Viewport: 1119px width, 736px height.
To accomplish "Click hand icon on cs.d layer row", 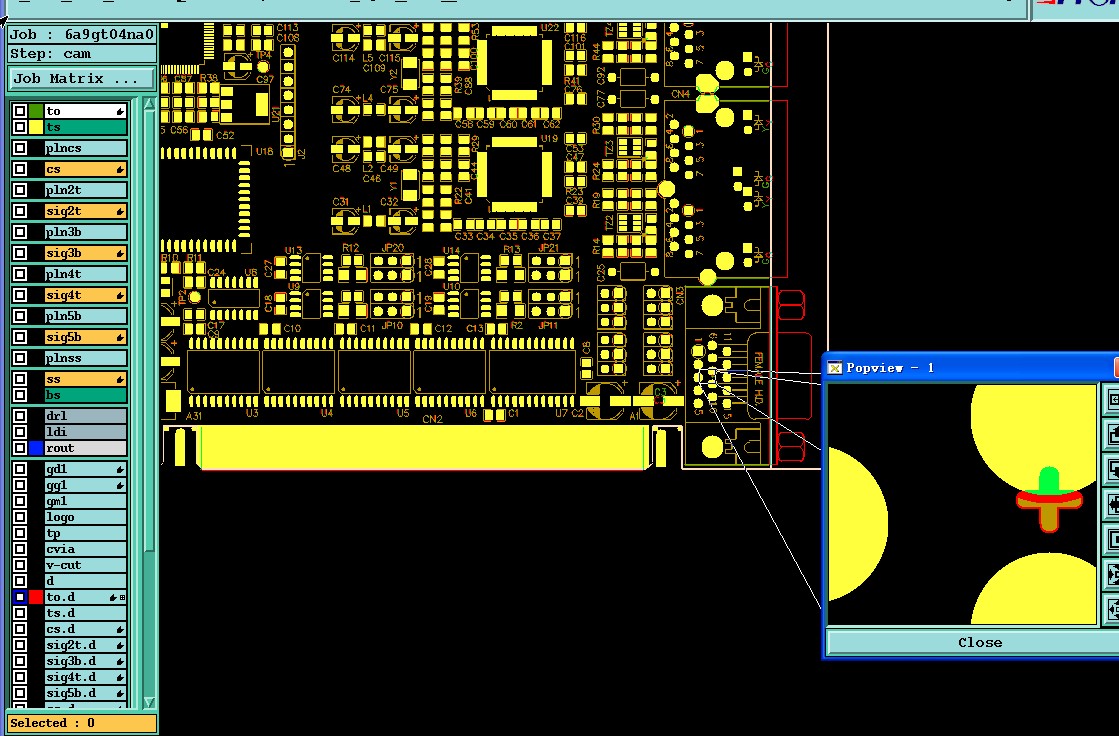I will (x=120, y=630).
